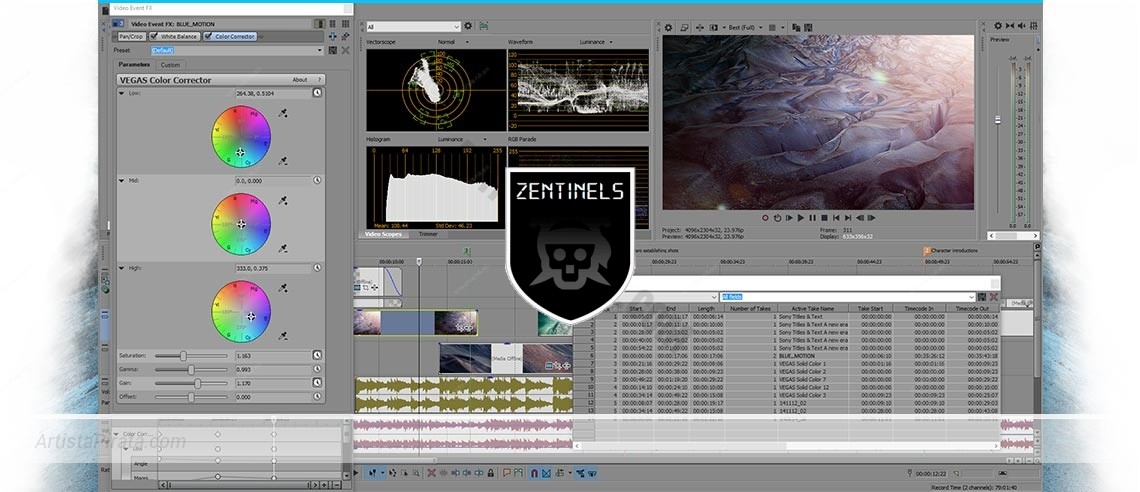Image resolution: width=1140 pixels, height=492 pixels.
Task: Click the Saturation slider
Action: coord(190,356)
